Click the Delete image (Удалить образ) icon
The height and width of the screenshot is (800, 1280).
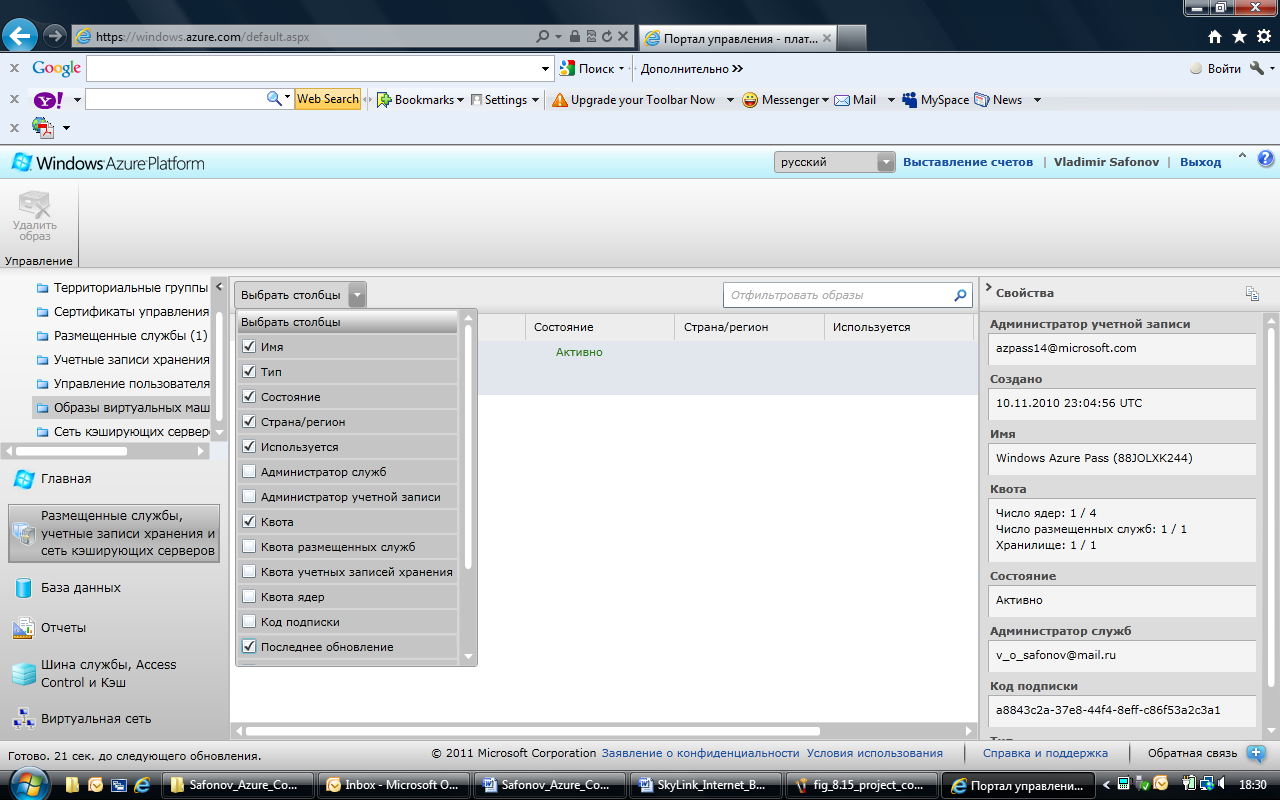coord(35,205)
